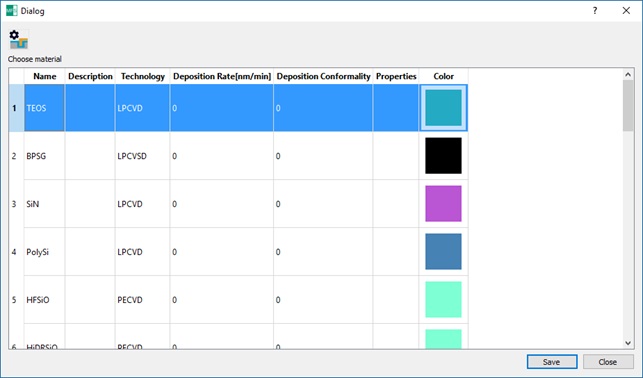Click the dialog app icon in title bar

pos(11,11)
